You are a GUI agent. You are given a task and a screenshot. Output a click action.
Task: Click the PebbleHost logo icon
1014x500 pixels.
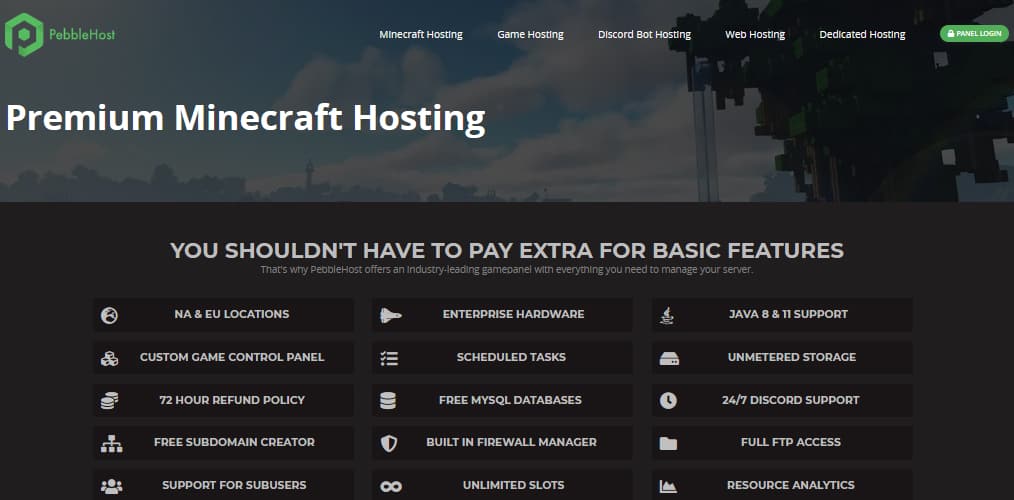click(x=24, y=34)
